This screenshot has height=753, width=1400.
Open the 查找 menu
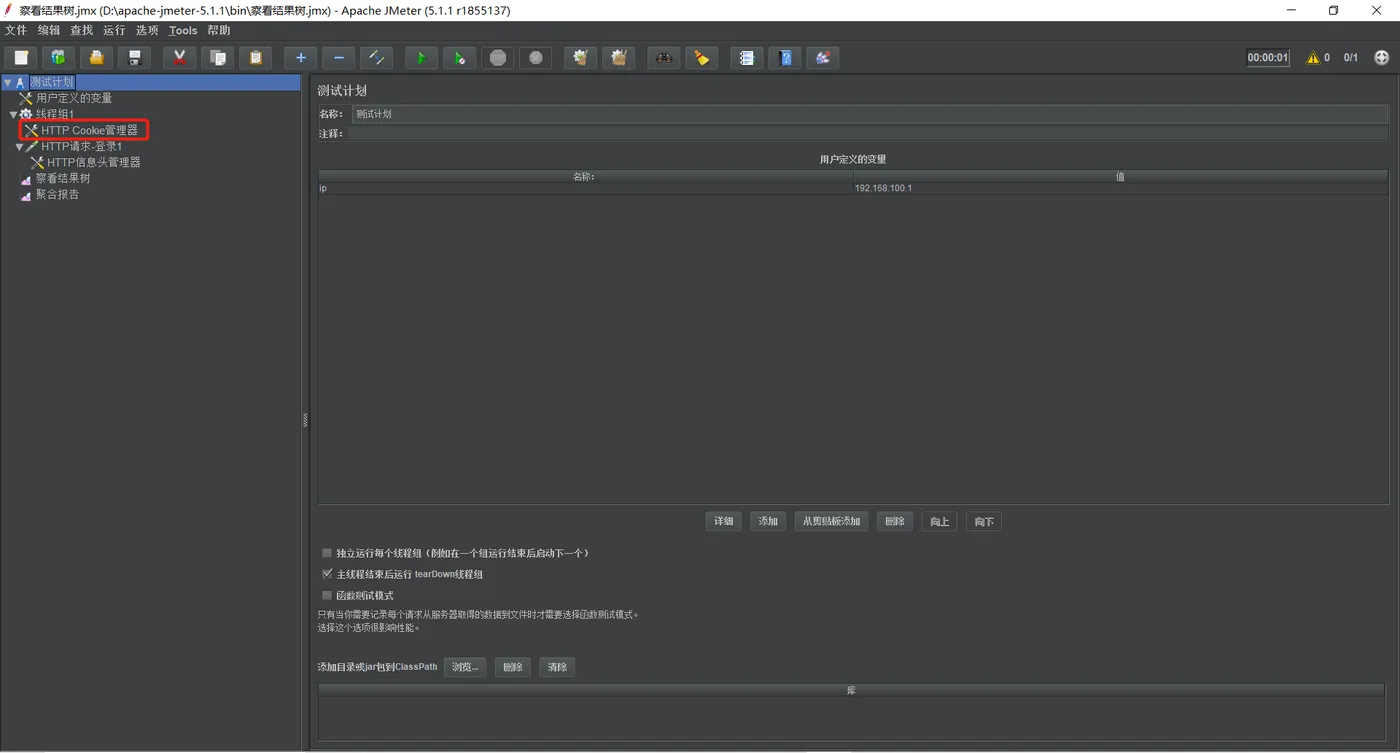coord(82,30)
